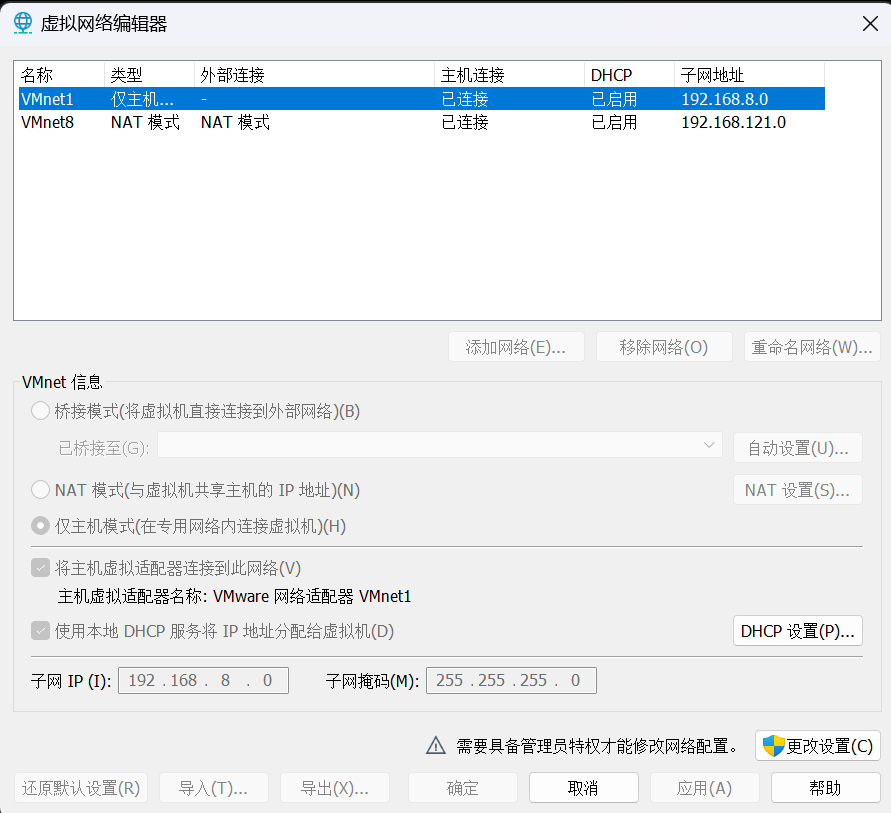
Task: Click the 主机连接 column header
Action: point(510,75)
